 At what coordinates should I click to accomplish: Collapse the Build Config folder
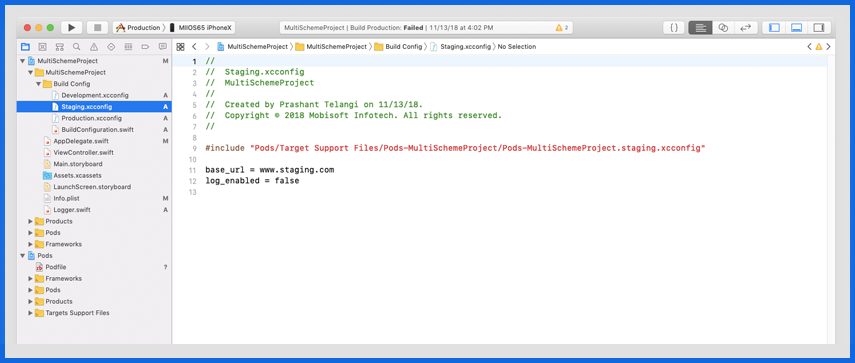[39, 84]
